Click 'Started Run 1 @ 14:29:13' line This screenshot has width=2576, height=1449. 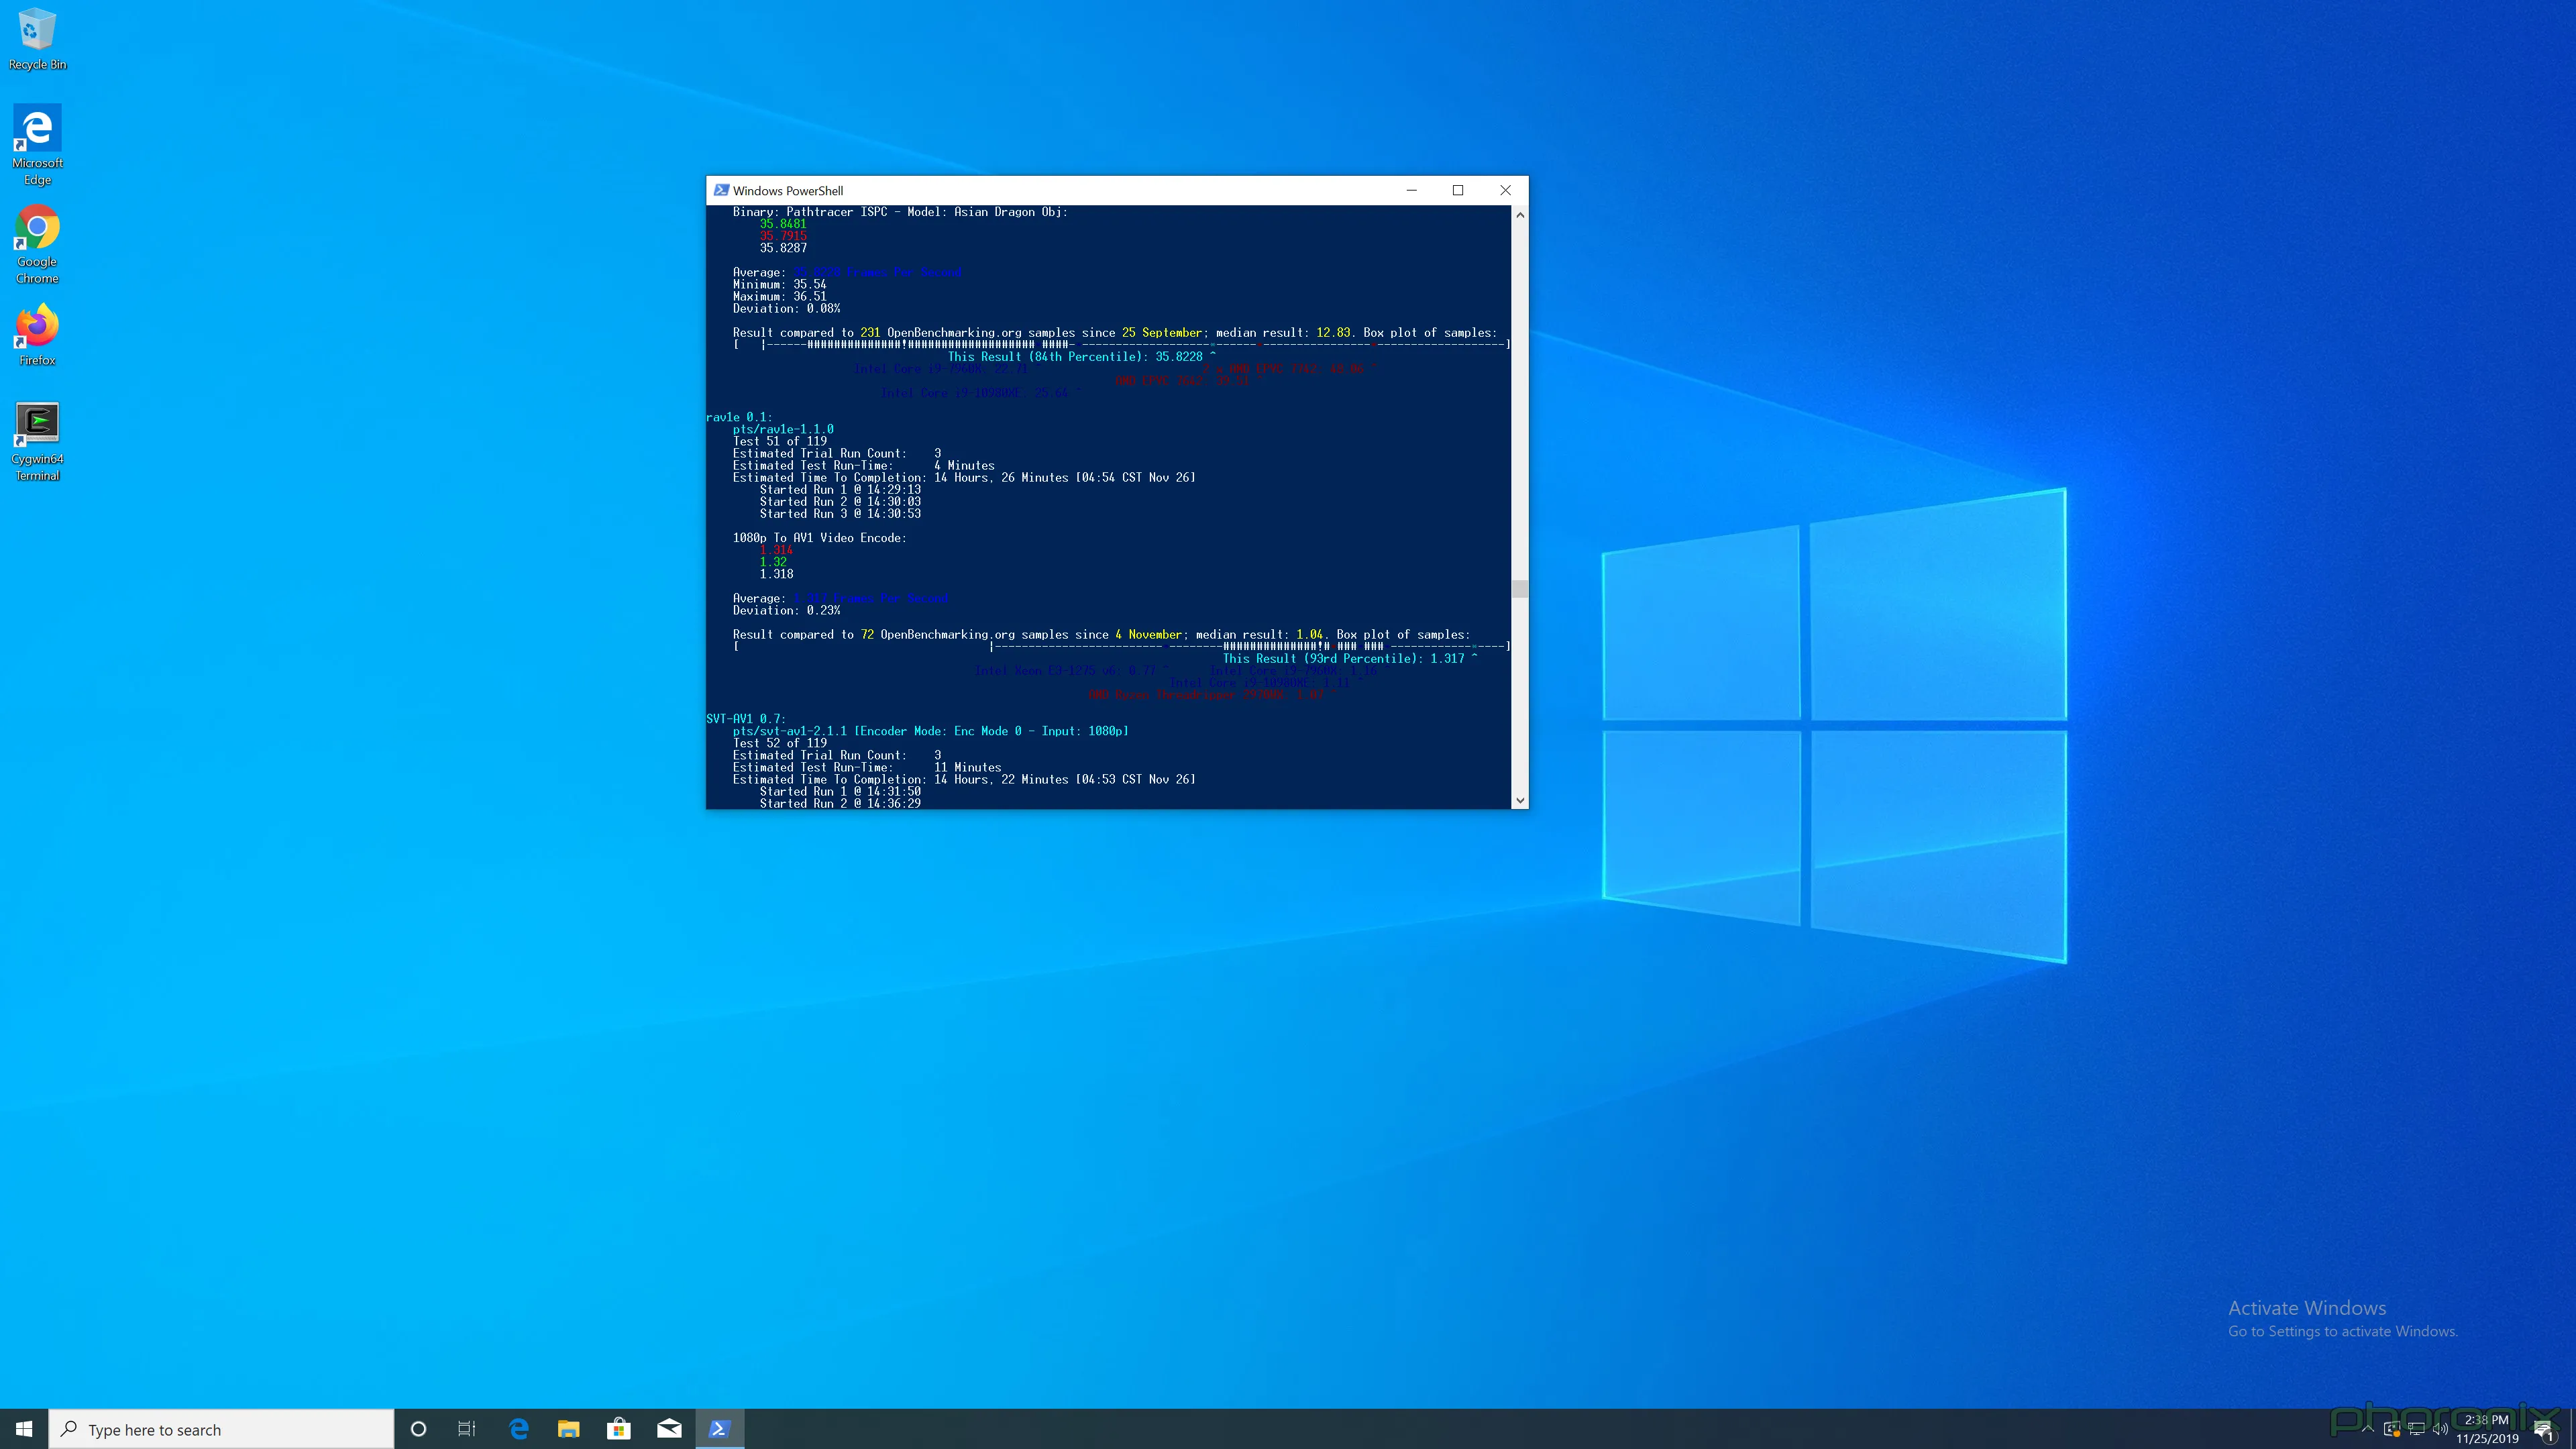pyautogui.click(x=840, y=490)
